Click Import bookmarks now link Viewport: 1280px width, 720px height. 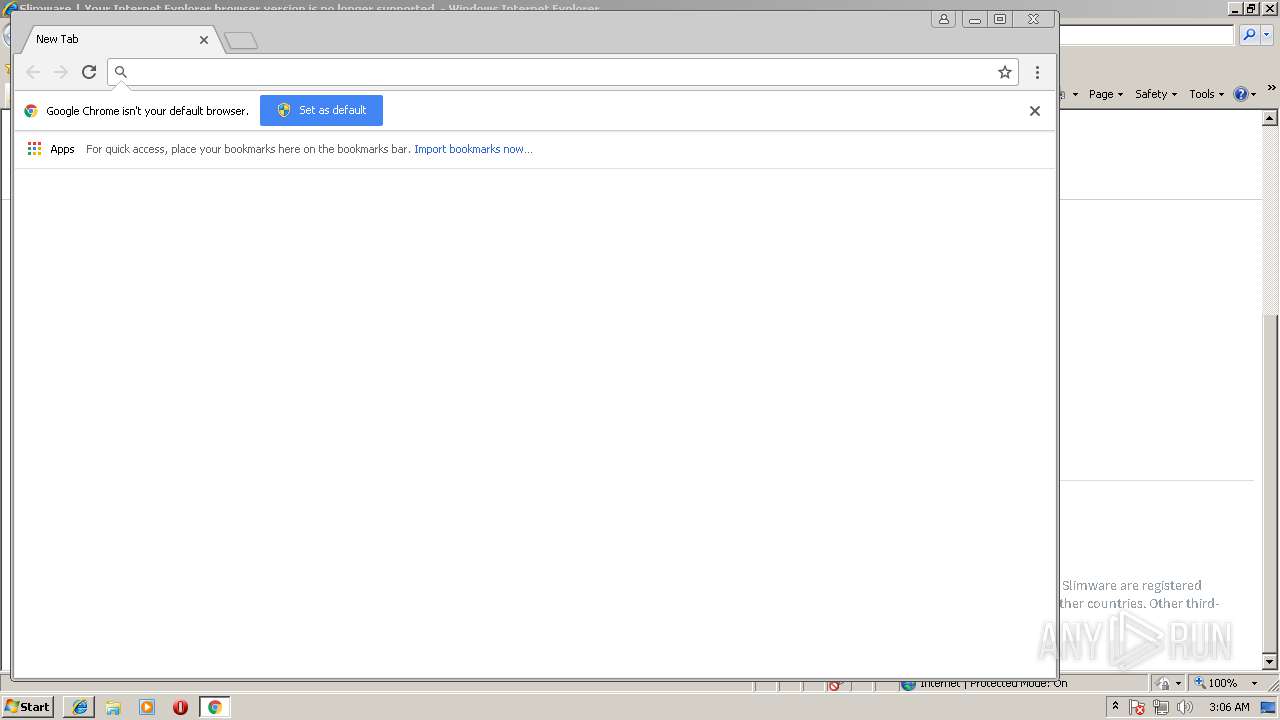pyautogui.click(x=473, y=149)
